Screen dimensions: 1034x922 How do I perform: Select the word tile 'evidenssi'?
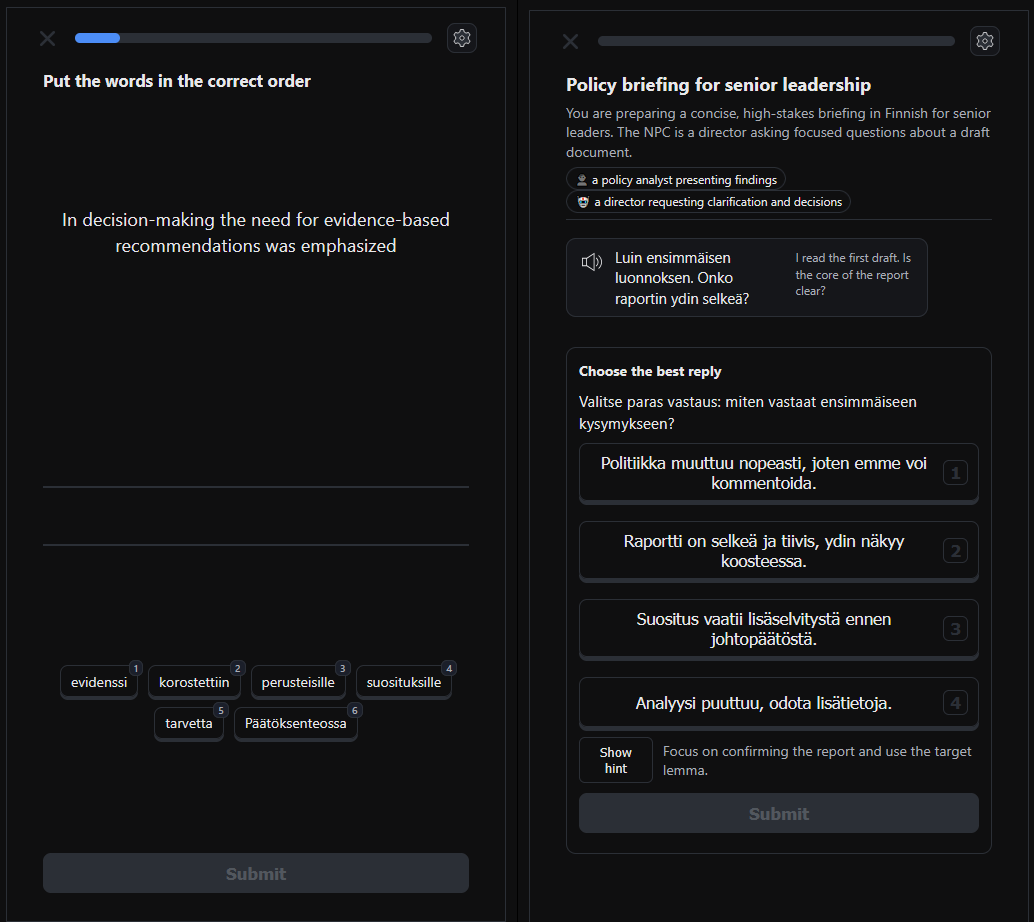click(x=99, y=683)
